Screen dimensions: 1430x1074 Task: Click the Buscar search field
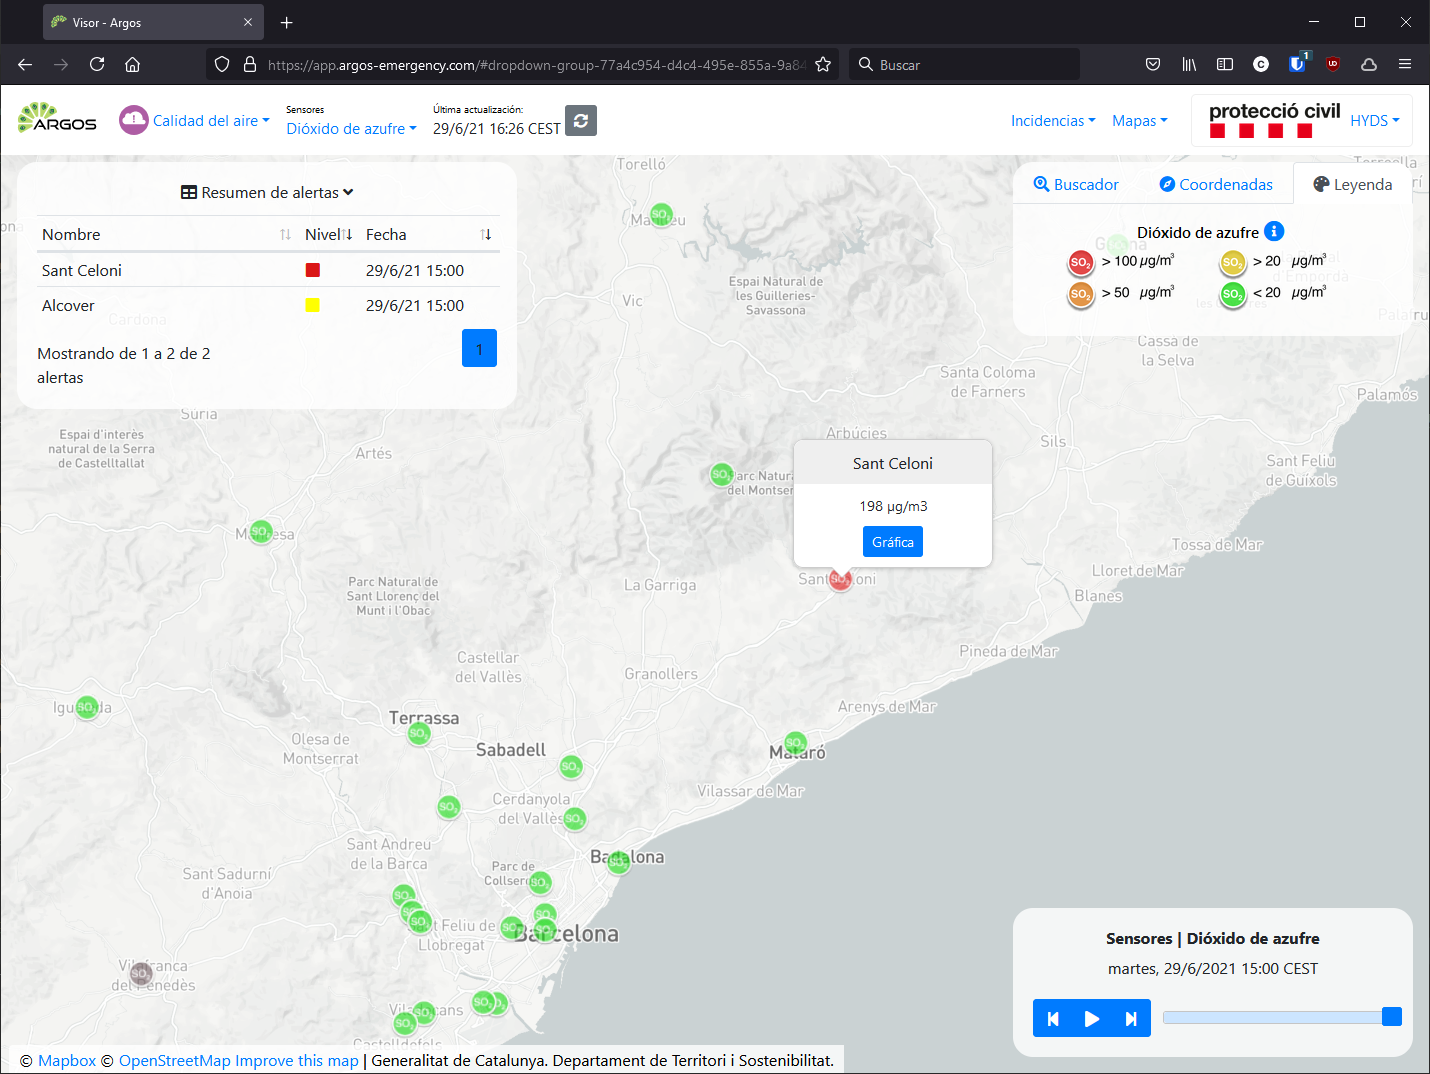tap(965, 64)
